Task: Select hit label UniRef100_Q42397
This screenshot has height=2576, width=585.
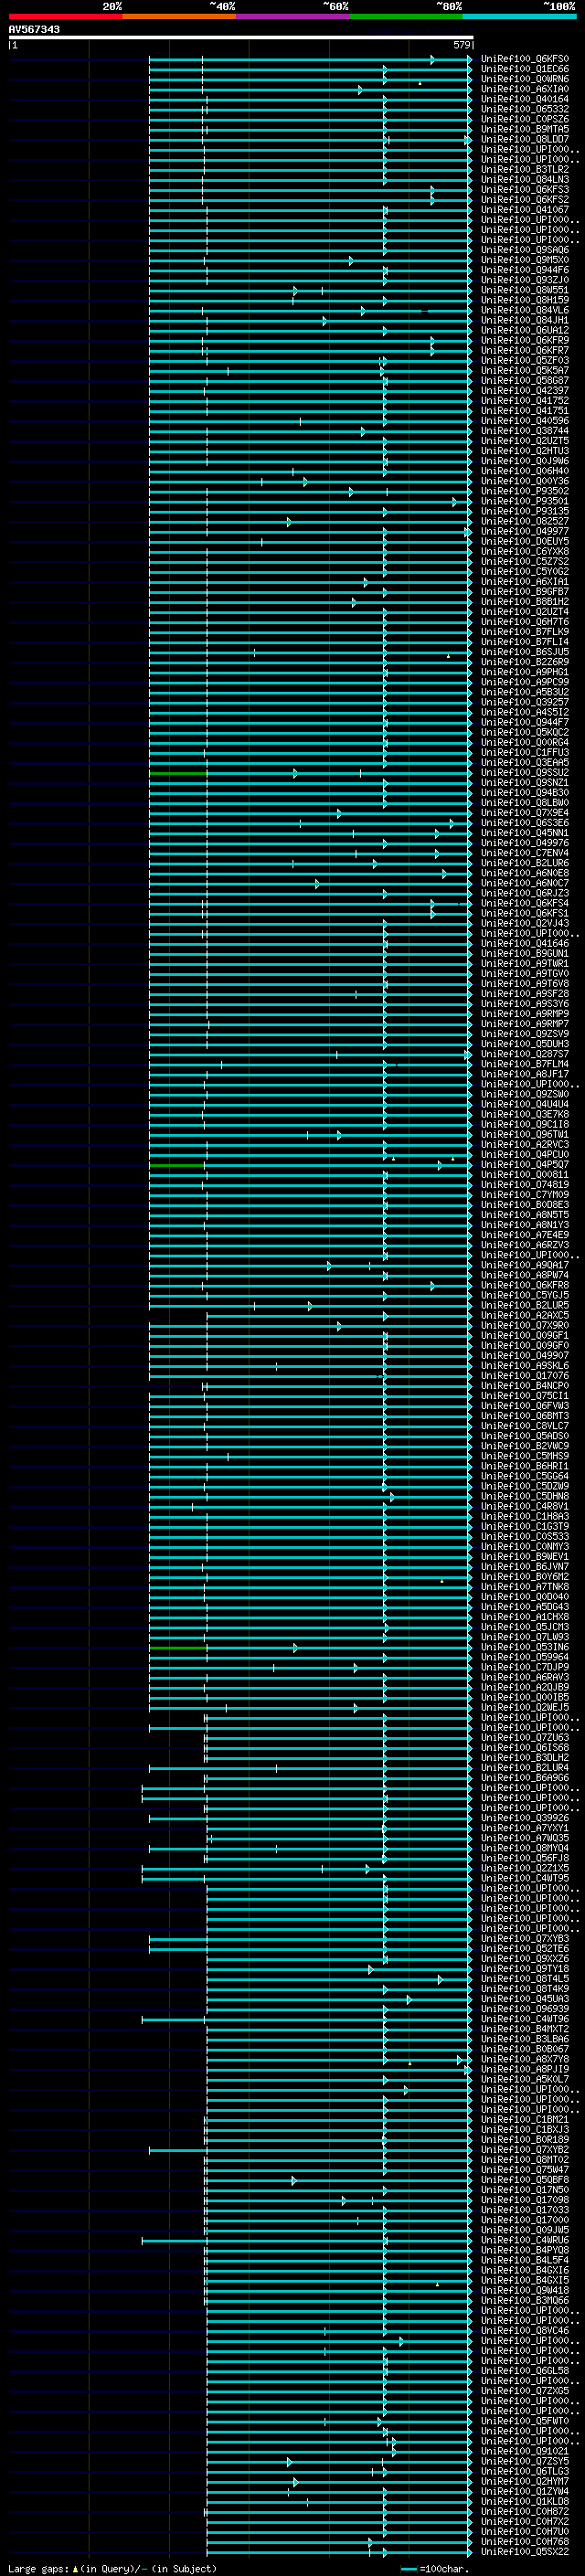Action: pos(525,391)
